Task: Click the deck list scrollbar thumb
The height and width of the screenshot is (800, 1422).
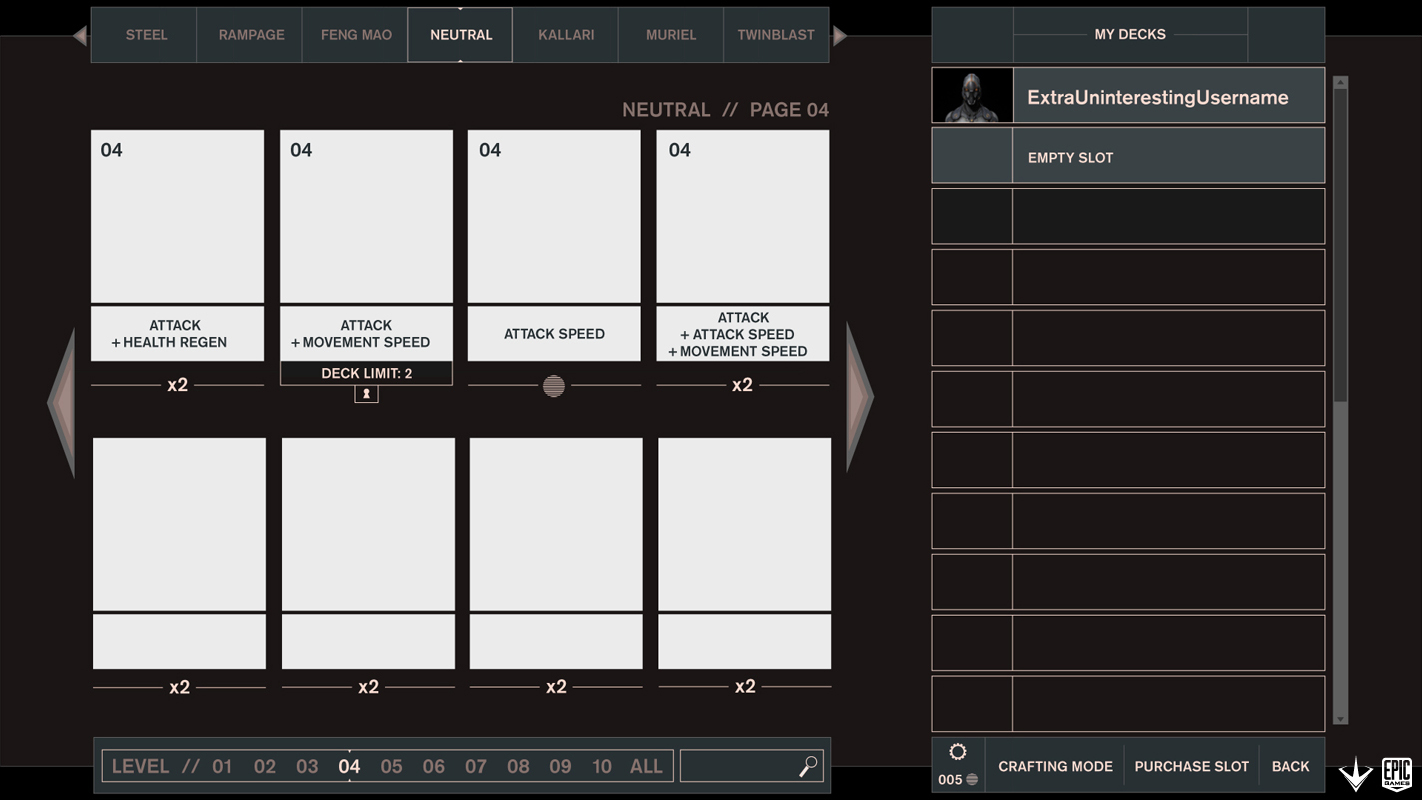Action: point(1341,247)
